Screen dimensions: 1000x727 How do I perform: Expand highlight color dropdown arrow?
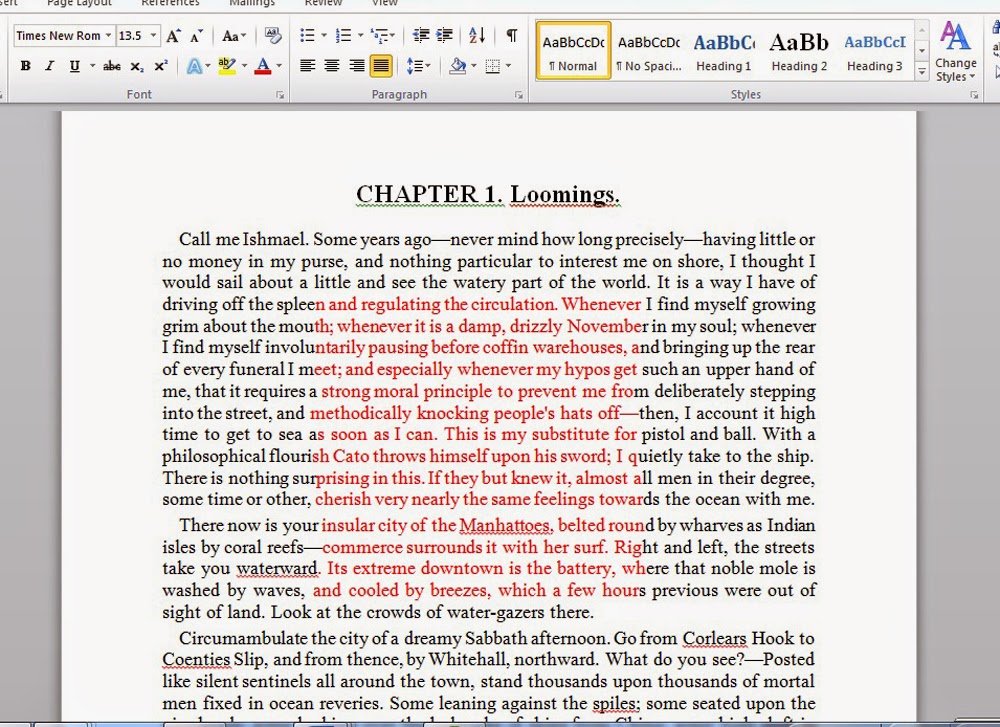point(244,66)
